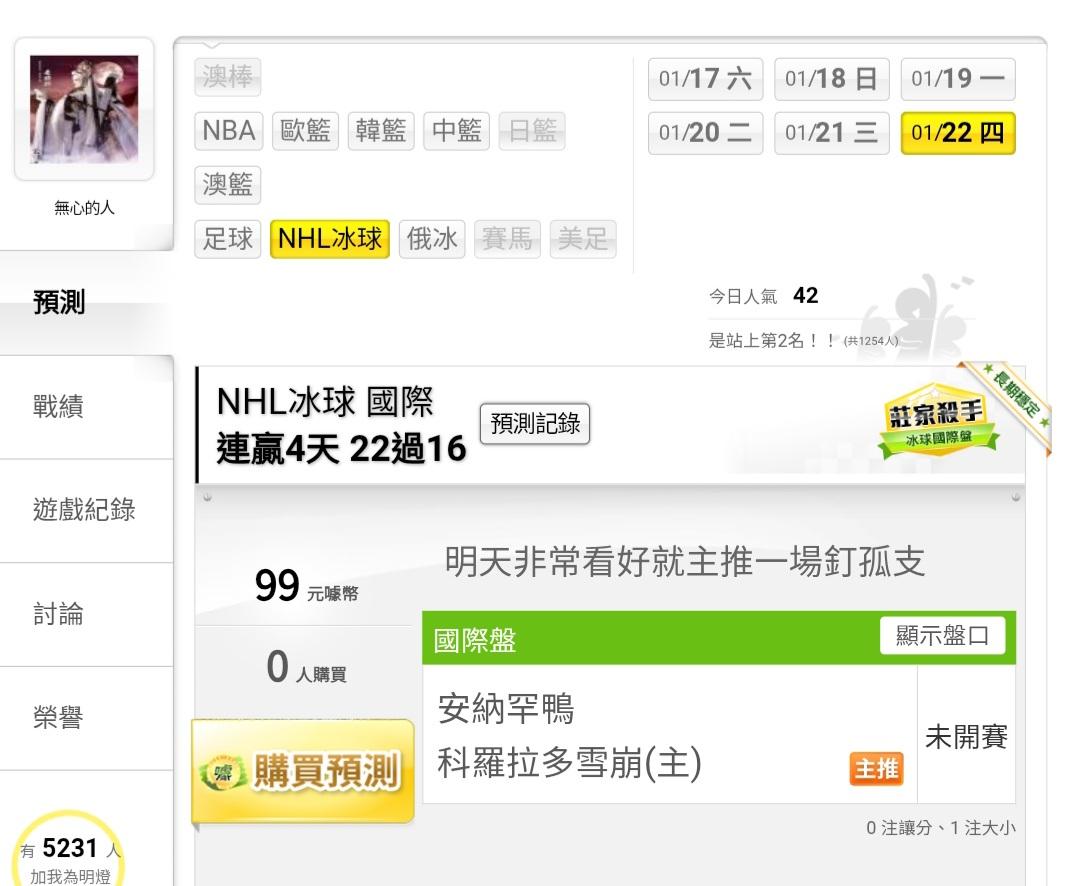The image size is (1080, 886).
Task: Select the NHL冰球 sport filter
Action: tap(330, 239)
